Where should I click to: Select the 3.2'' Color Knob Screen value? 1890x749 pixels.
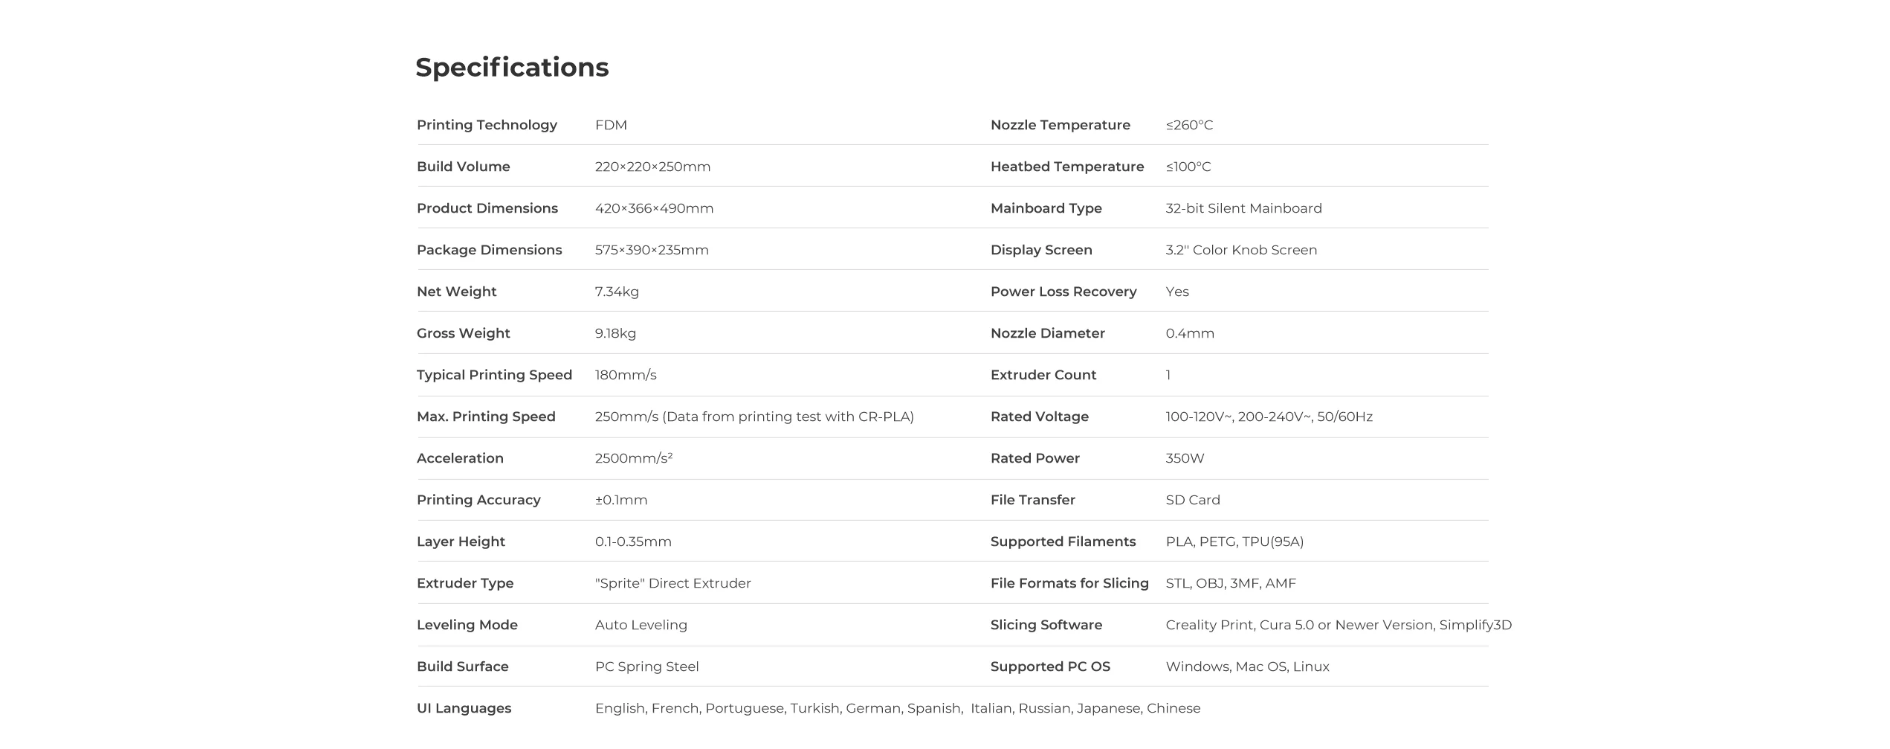click(1241, 250)
